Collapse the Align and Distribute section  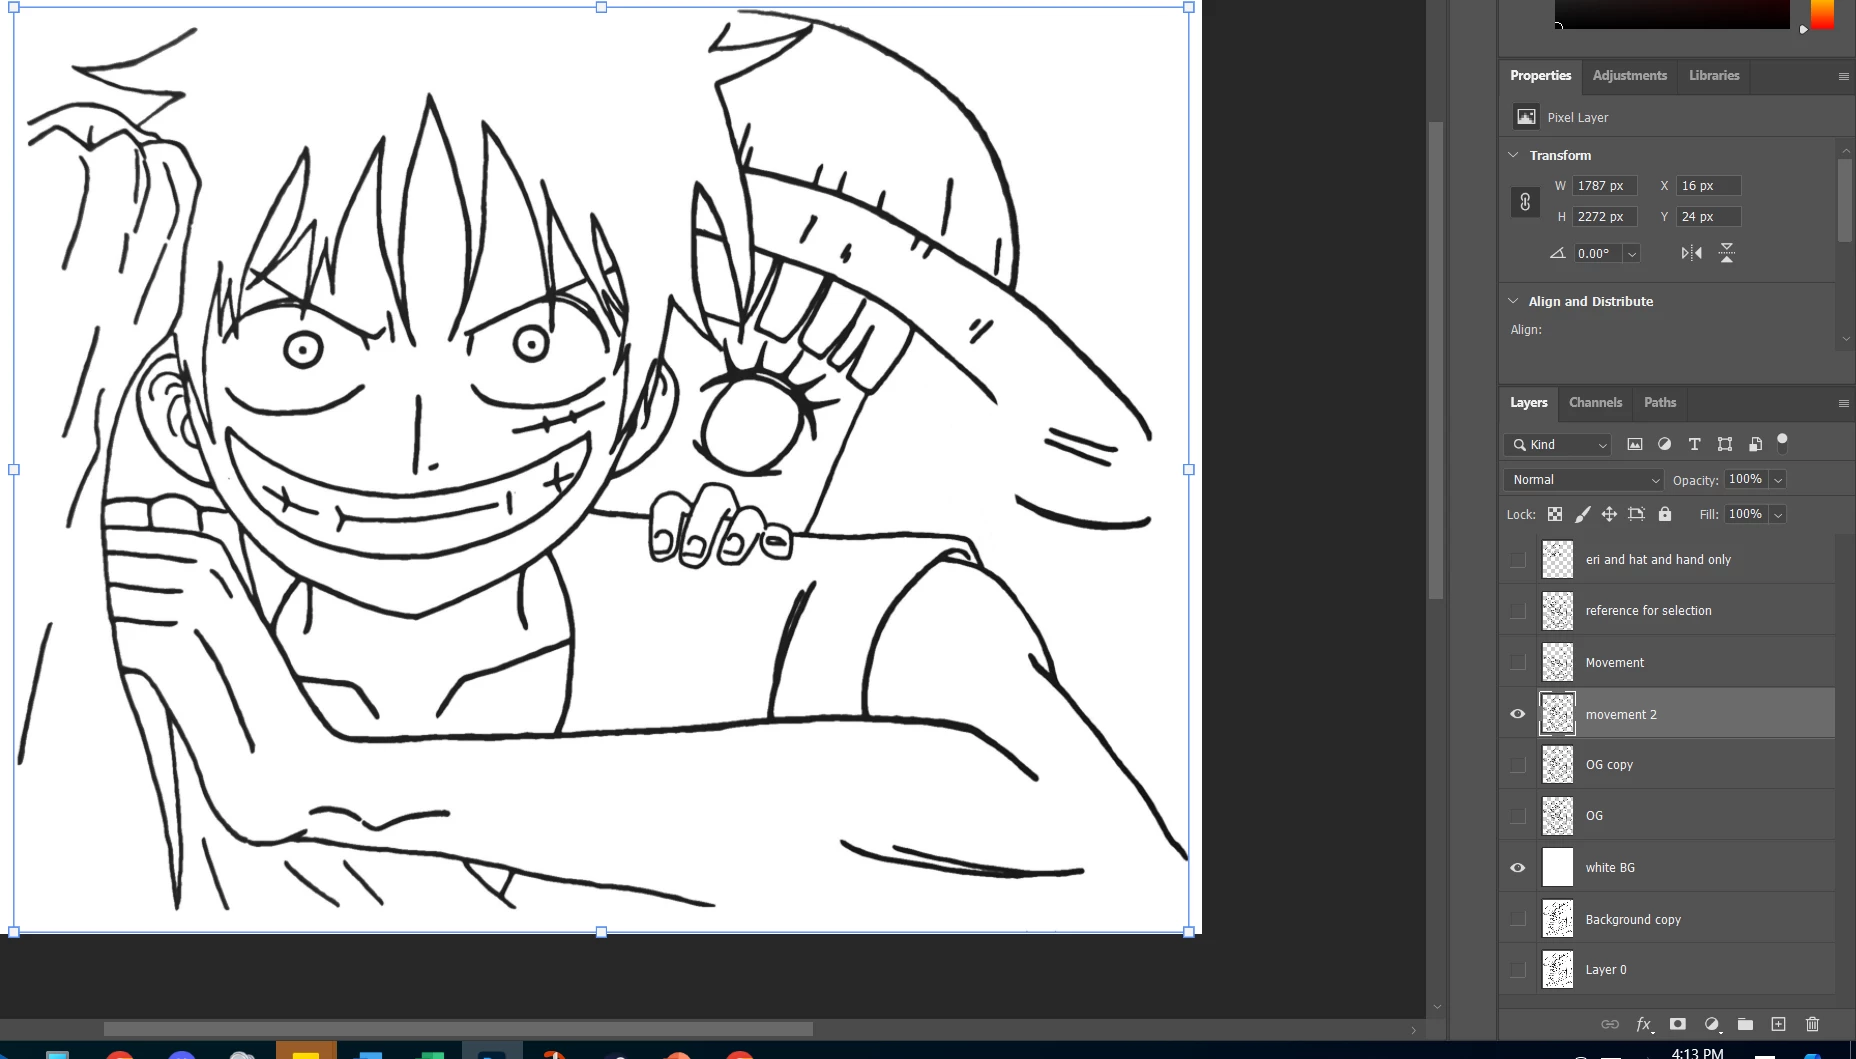point(1513,301)
